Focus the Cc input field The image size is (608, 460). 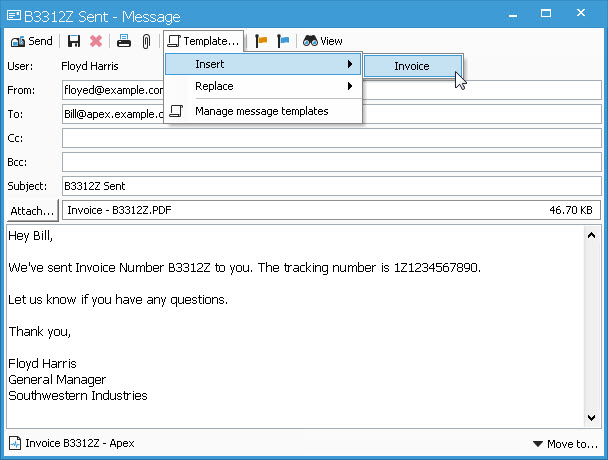332,138
